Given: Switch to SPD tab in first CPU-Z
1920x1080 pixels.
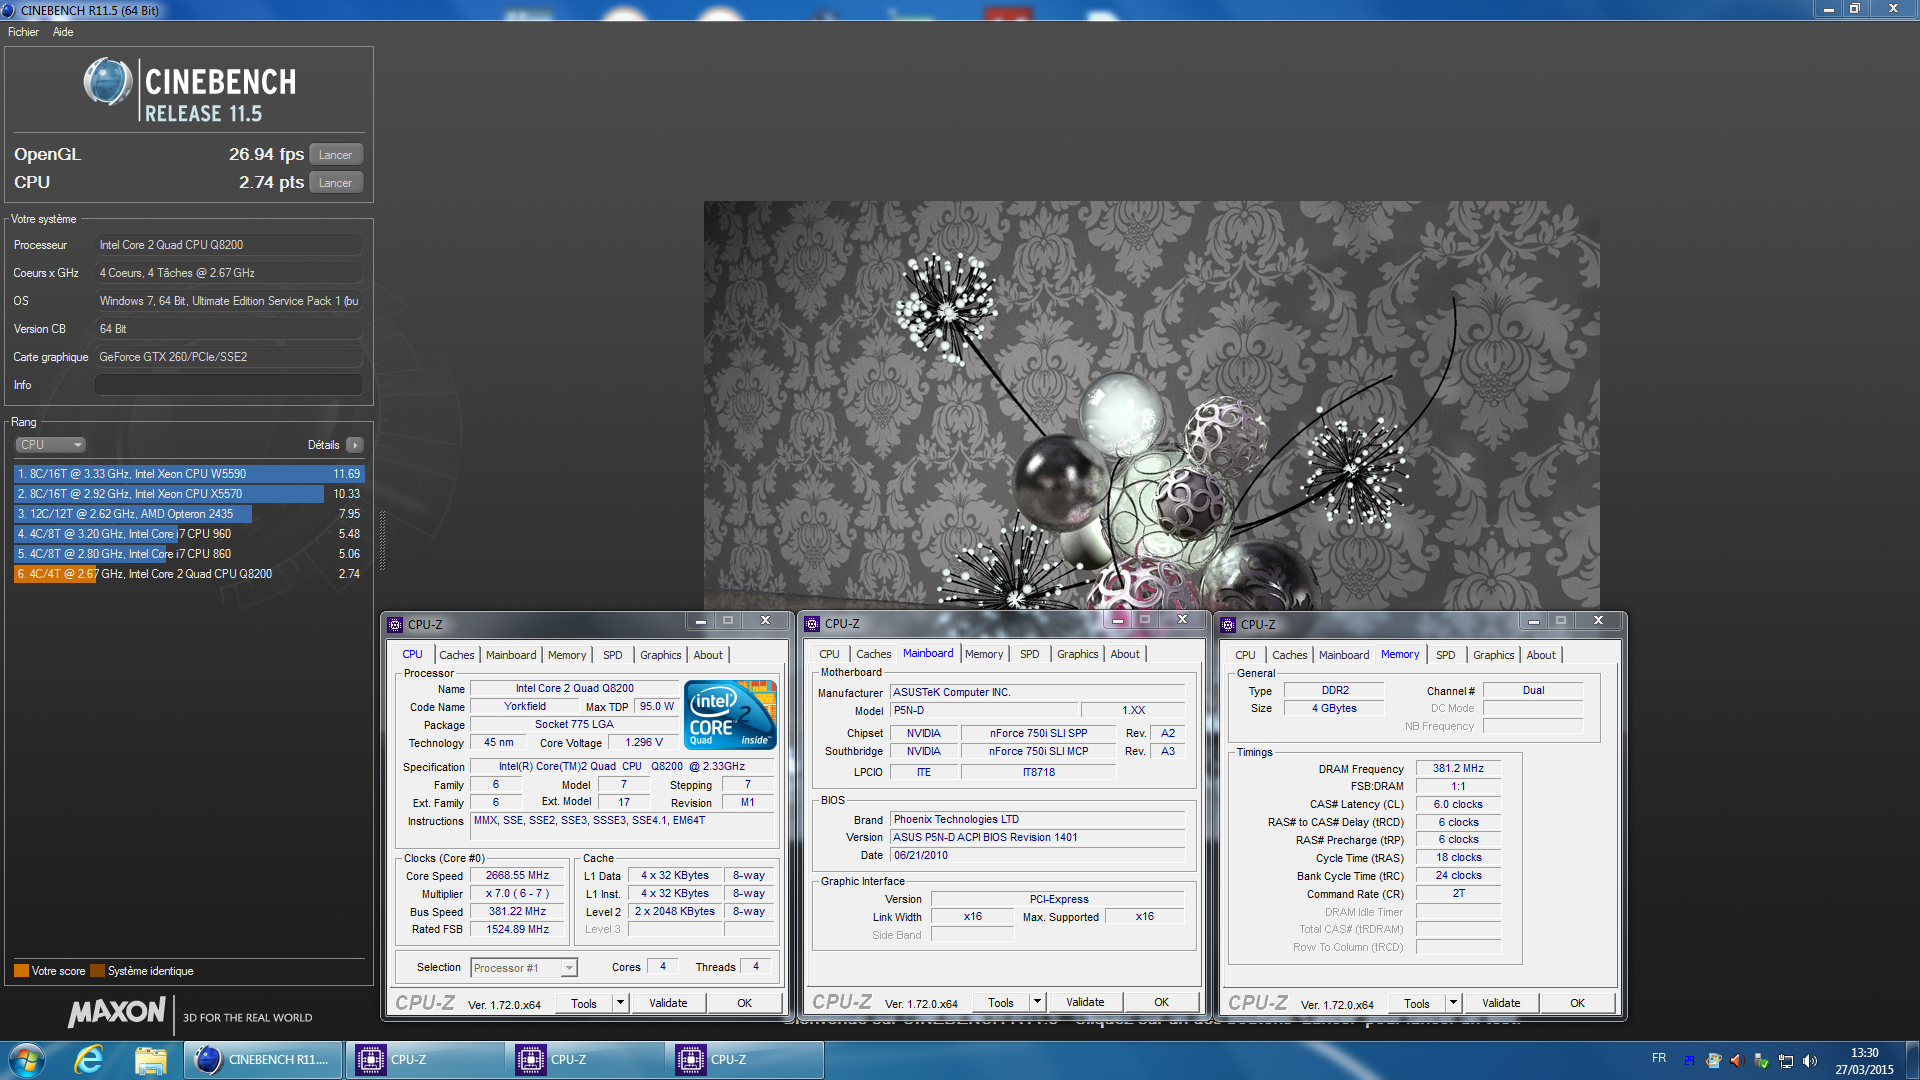Looking at the screenshot, I should (613, 655).
